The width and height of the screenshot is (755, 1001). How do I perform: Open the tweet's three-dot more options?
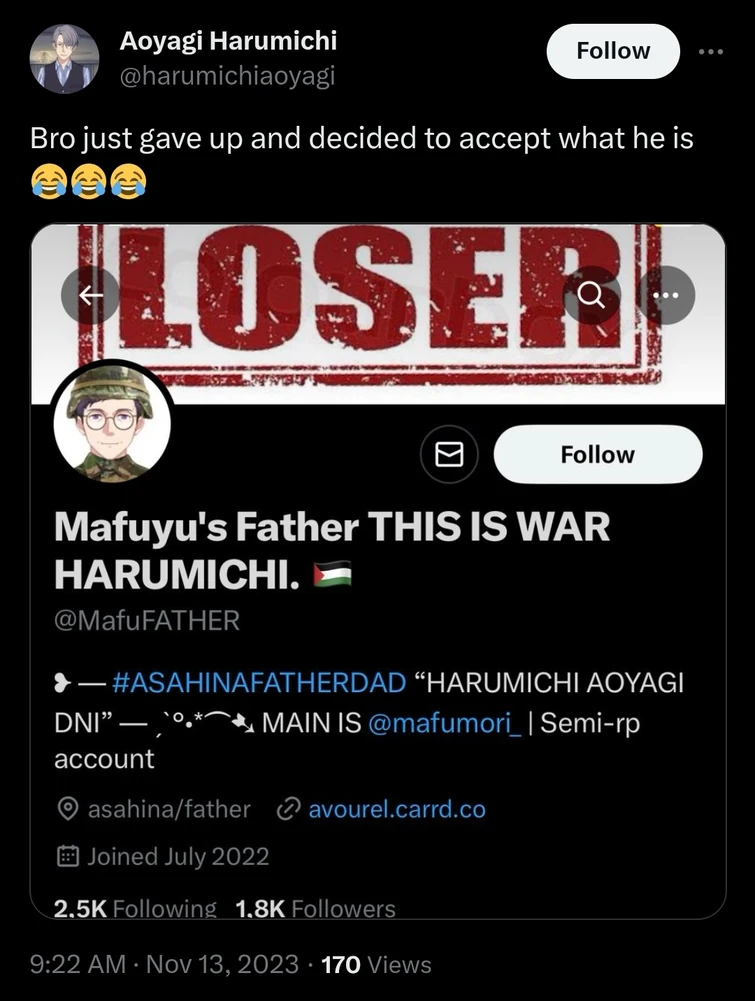tap(710, 52)
